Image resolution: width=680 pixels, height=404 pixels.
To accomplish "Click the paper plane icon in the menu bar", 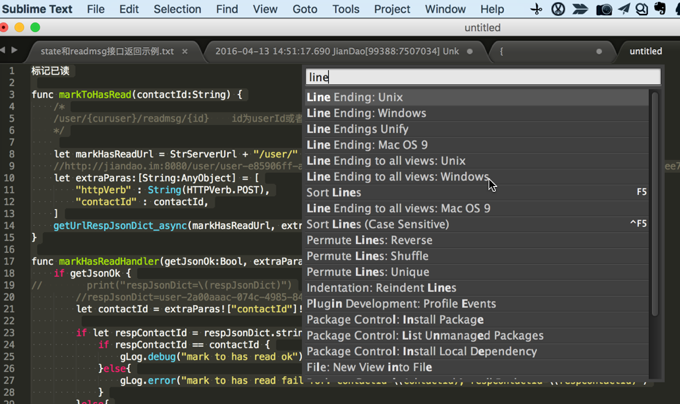I will [624, 9].
